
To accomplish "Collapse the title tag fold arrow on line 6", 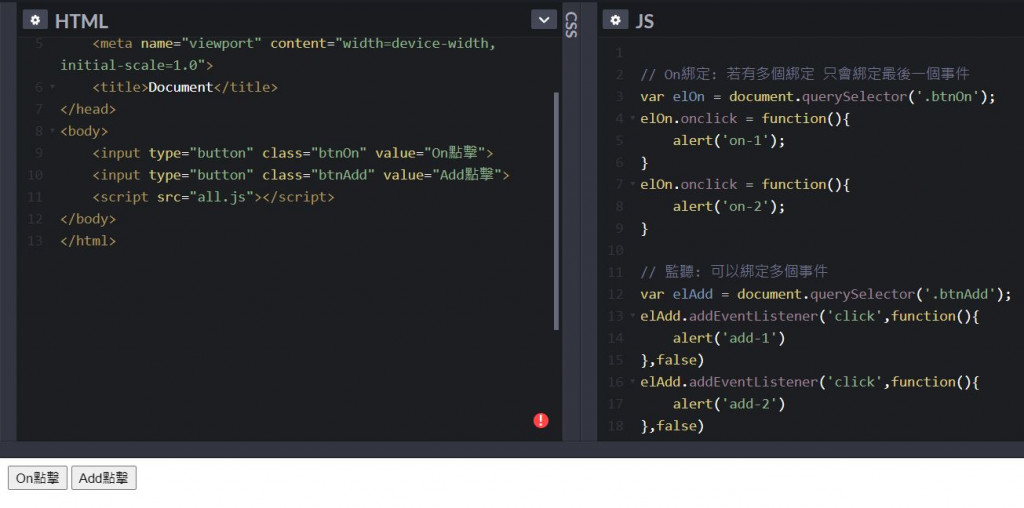I will point(53,87).
